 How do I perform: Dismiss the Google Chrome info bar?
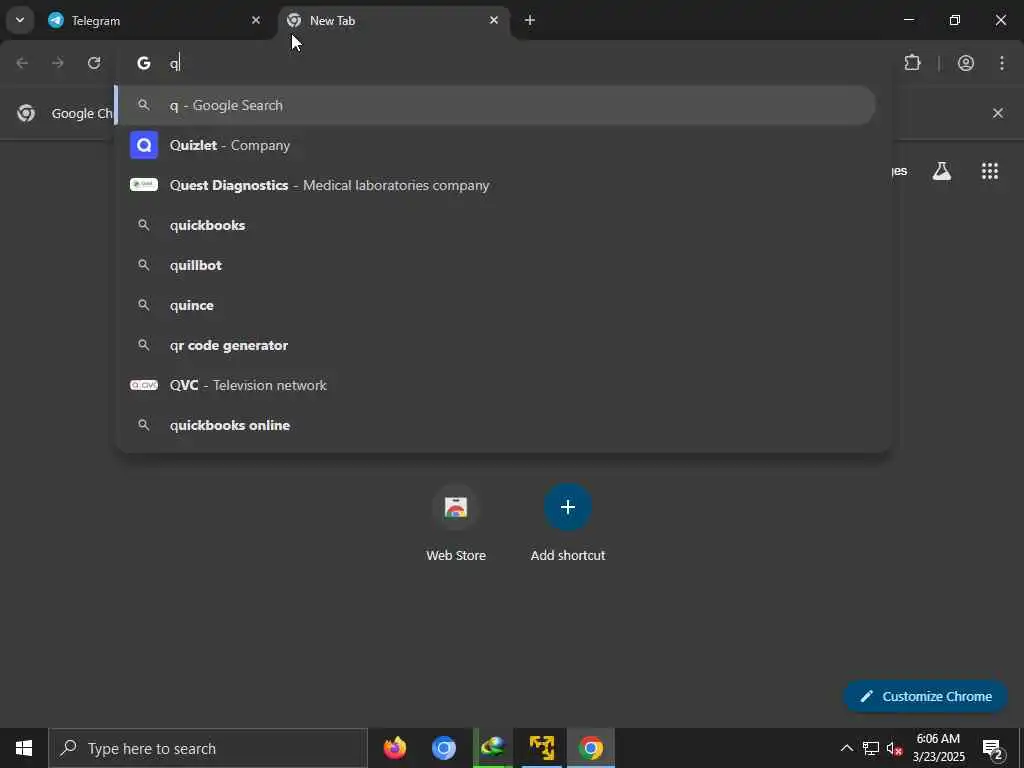(998, 113)
